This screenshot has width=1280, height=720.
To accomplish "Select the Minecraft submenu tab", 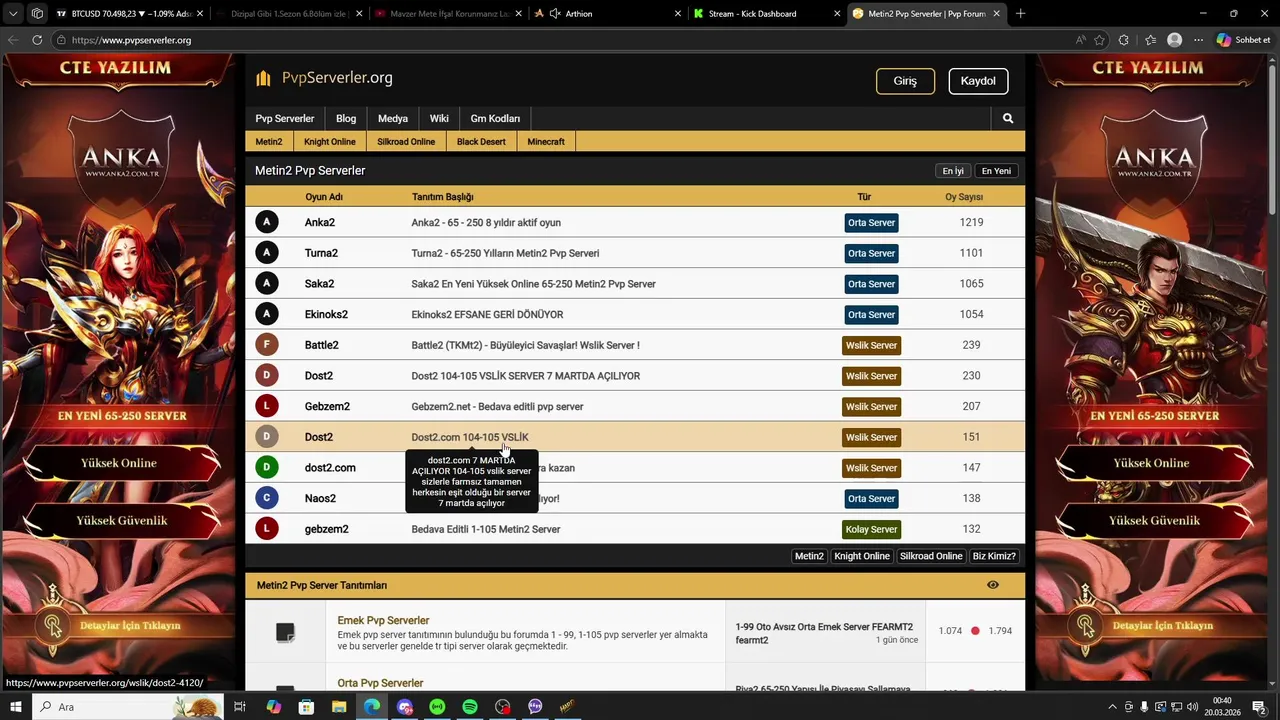I will (x=546, y=142).
